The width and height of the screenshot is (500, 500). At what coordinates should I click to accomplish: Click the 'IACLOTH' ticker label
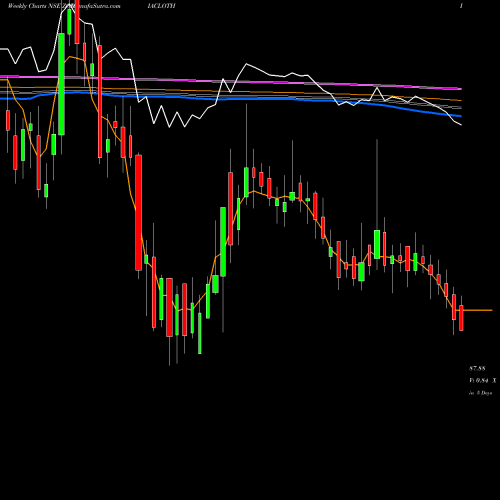click(x=161, y=6)
